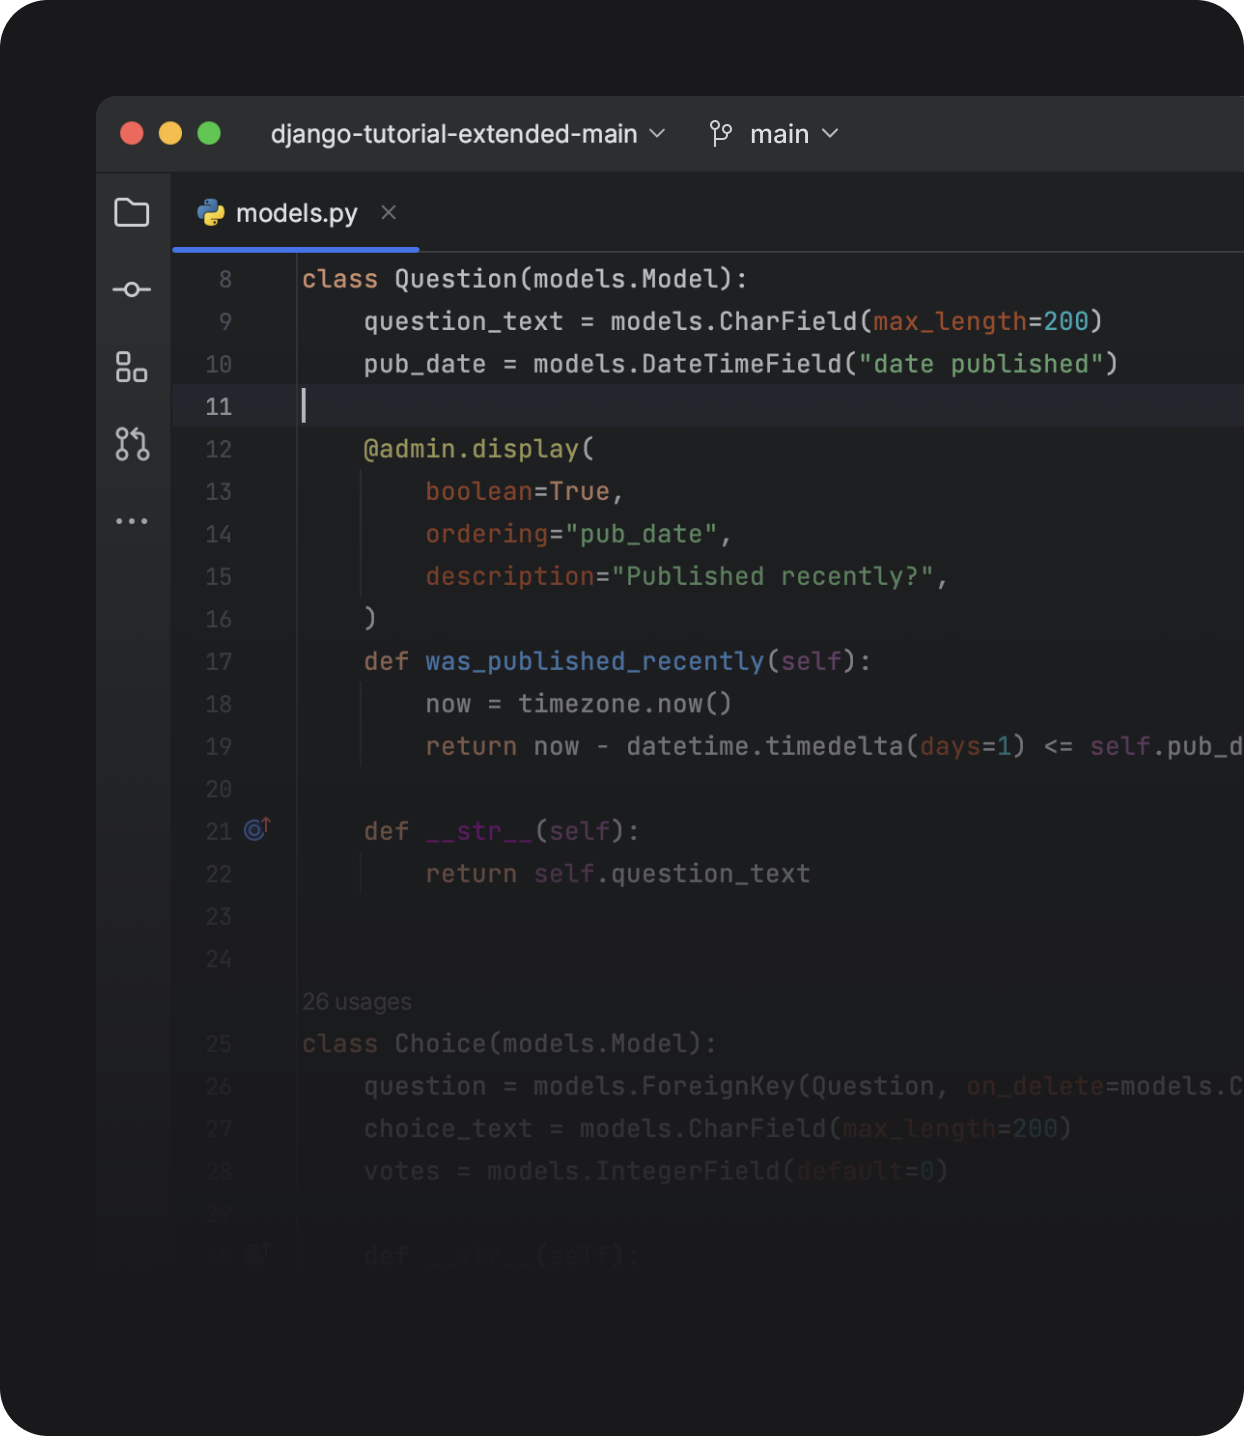Close the models.py tab
Viewport: 1244px width, 1436px height.
tap(389, 213)
